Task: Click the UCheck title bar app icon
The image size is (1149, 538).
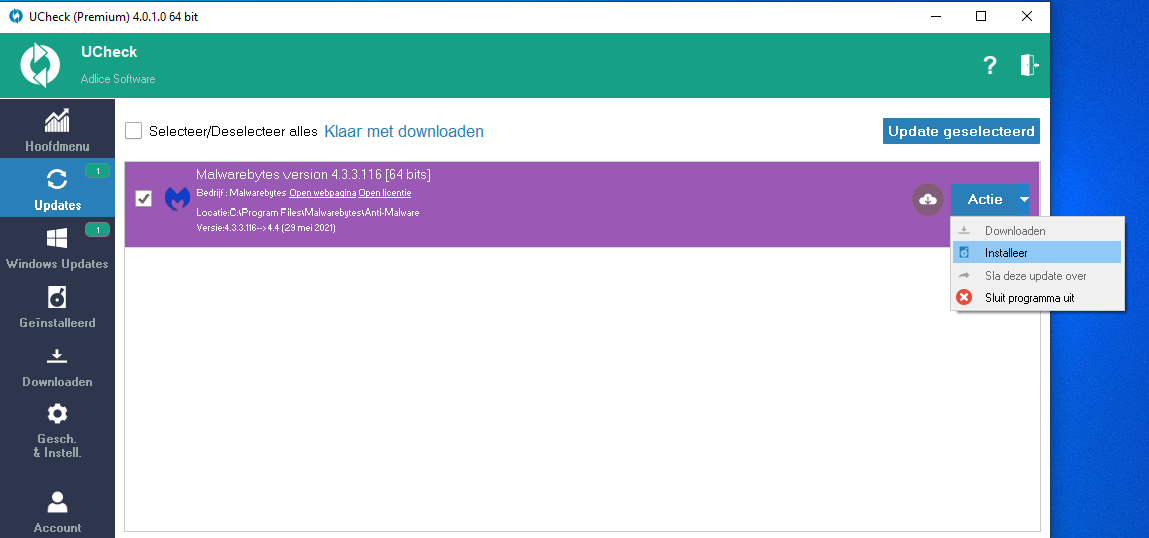Action: coord(15,16)
